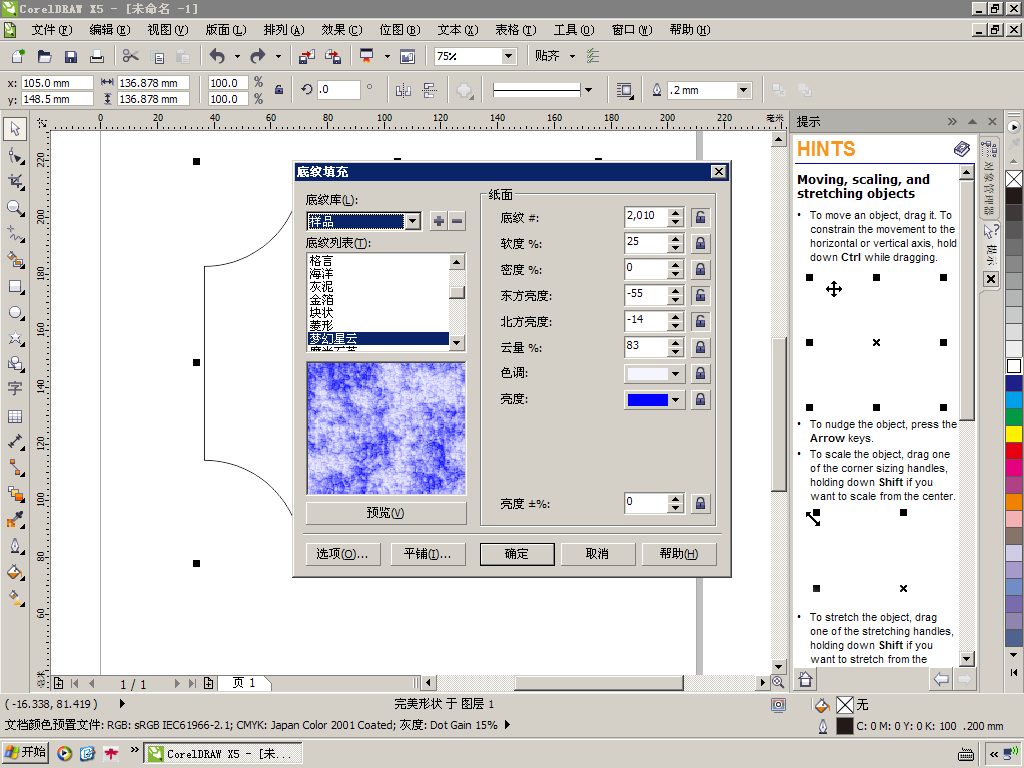Expand the undo history arrow
1024x768 pixels.
tap(237, 56)
